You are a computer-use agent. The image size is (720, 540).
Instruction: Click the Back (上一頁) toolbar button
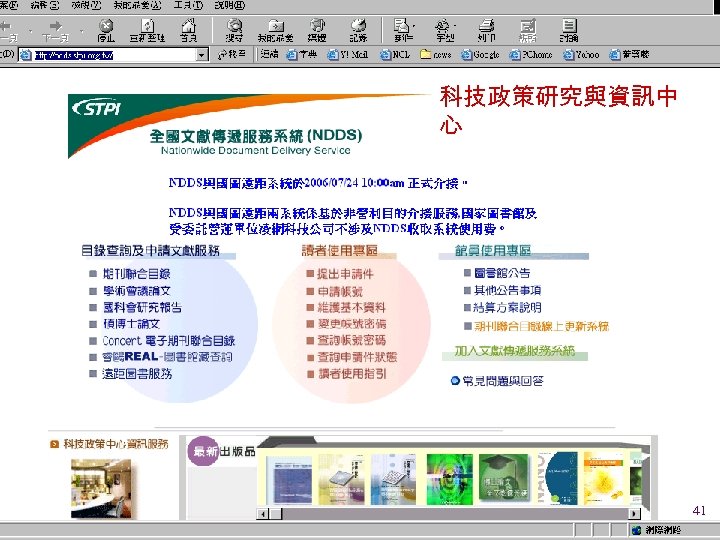pos(8,31)
